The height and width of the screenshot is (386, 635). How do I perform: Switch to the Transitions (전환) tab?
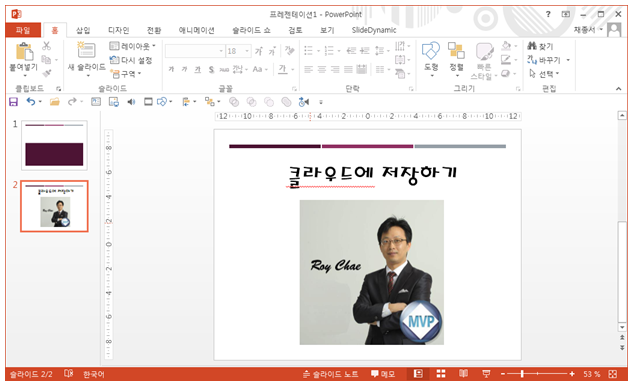coord(154,30)
